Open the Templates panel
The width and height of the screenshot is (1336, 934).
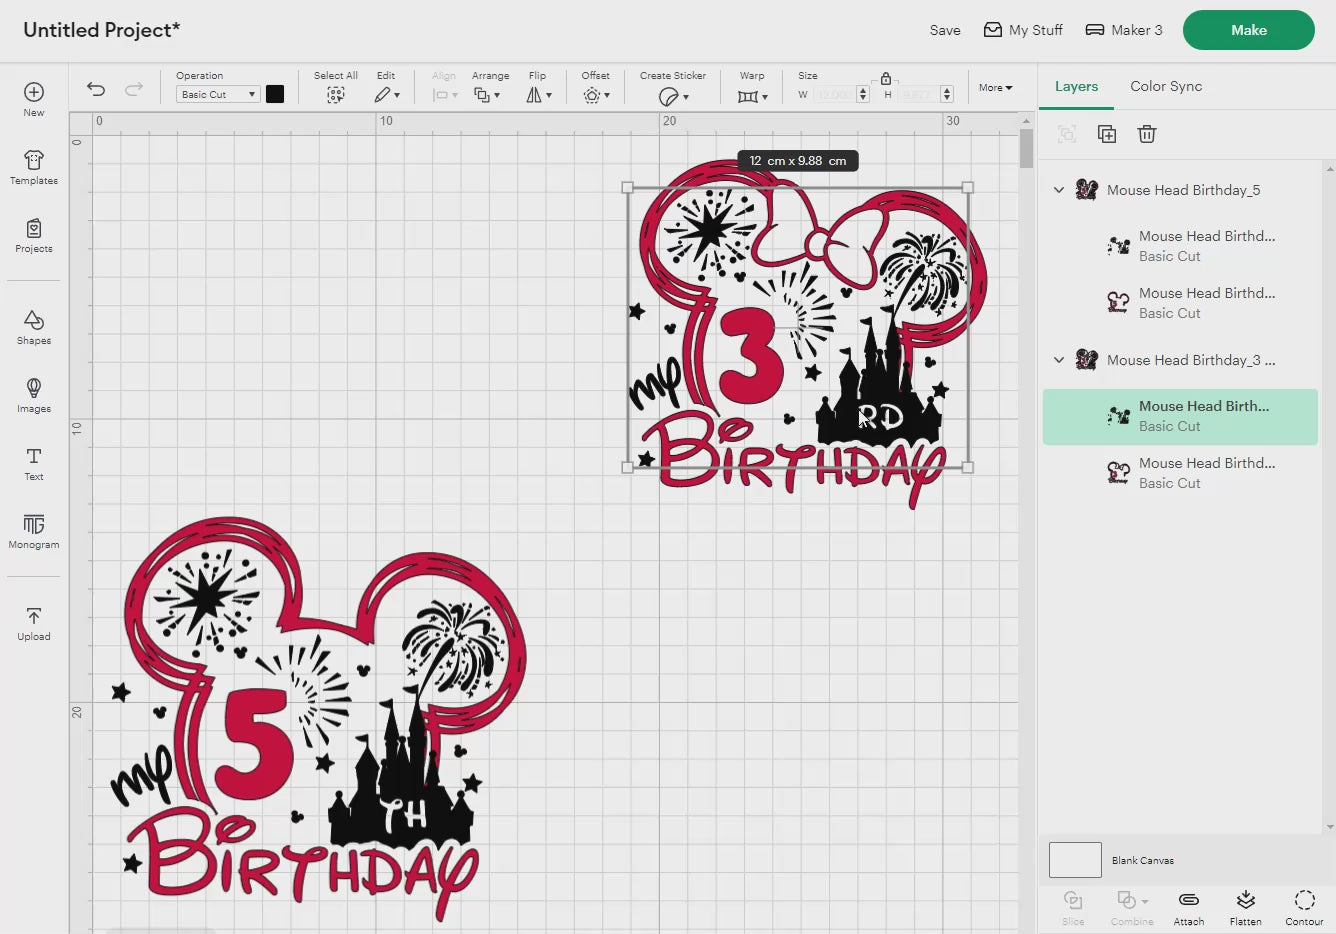pyautogui.click(x=34, y=167)
